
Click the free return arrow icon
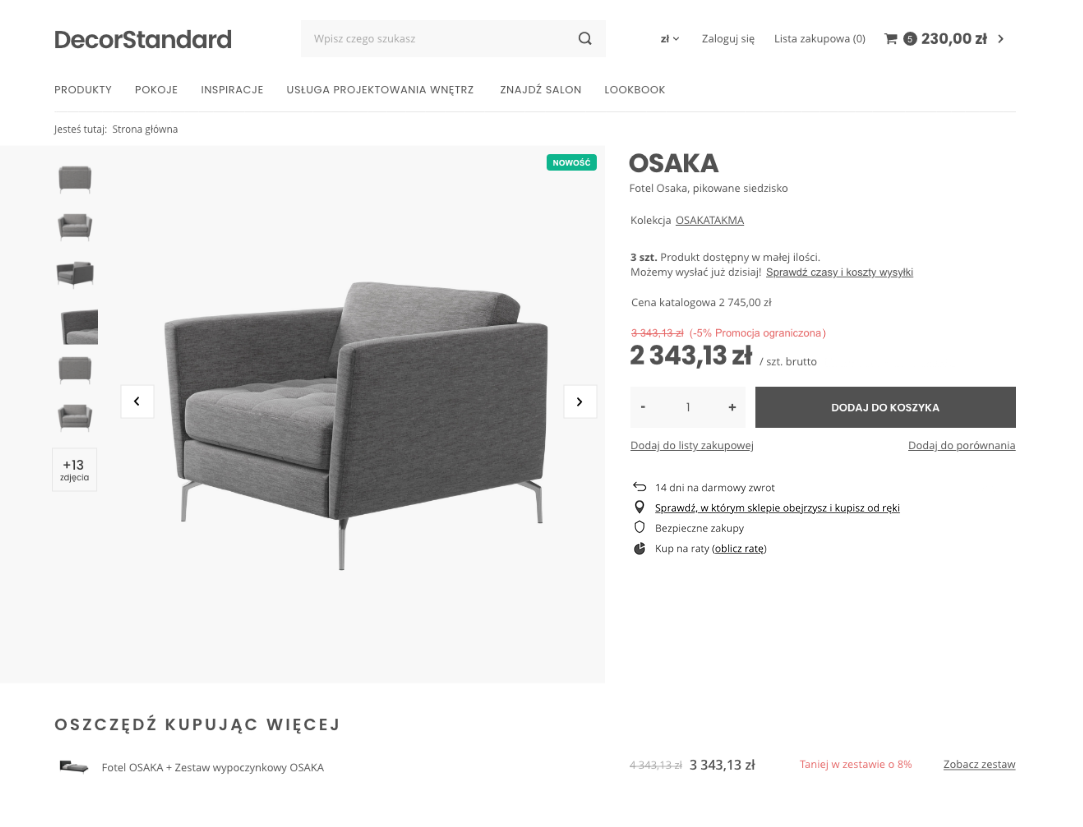[x=639, y=487]
